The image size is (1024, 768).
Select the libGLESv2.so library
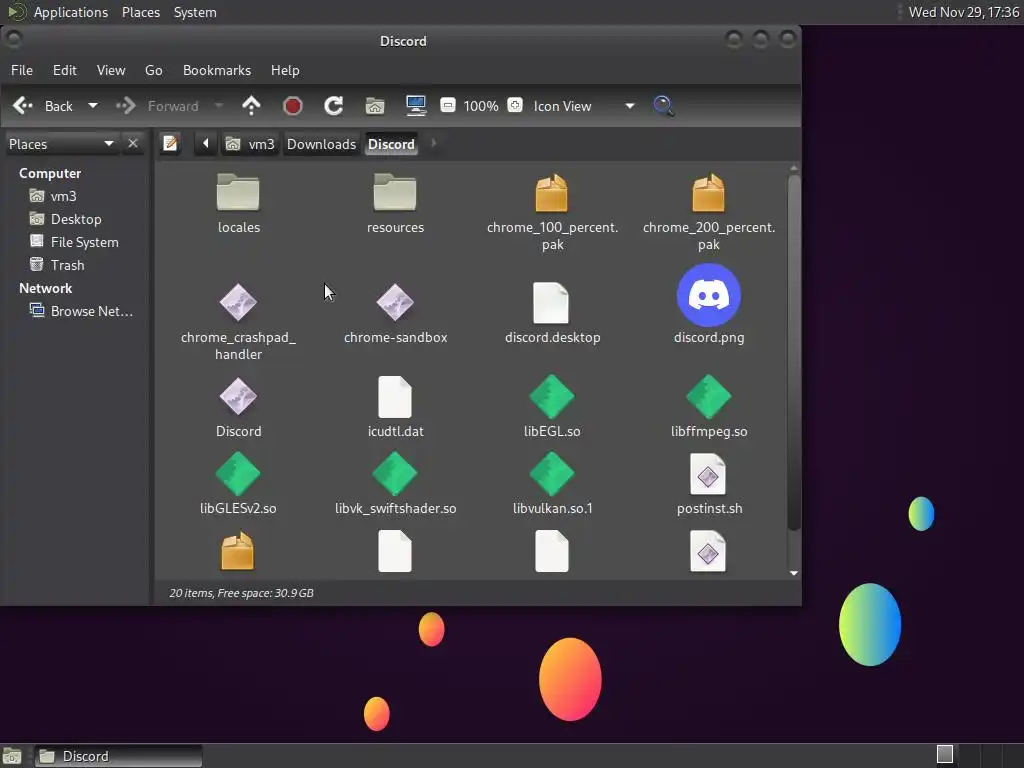238,484
